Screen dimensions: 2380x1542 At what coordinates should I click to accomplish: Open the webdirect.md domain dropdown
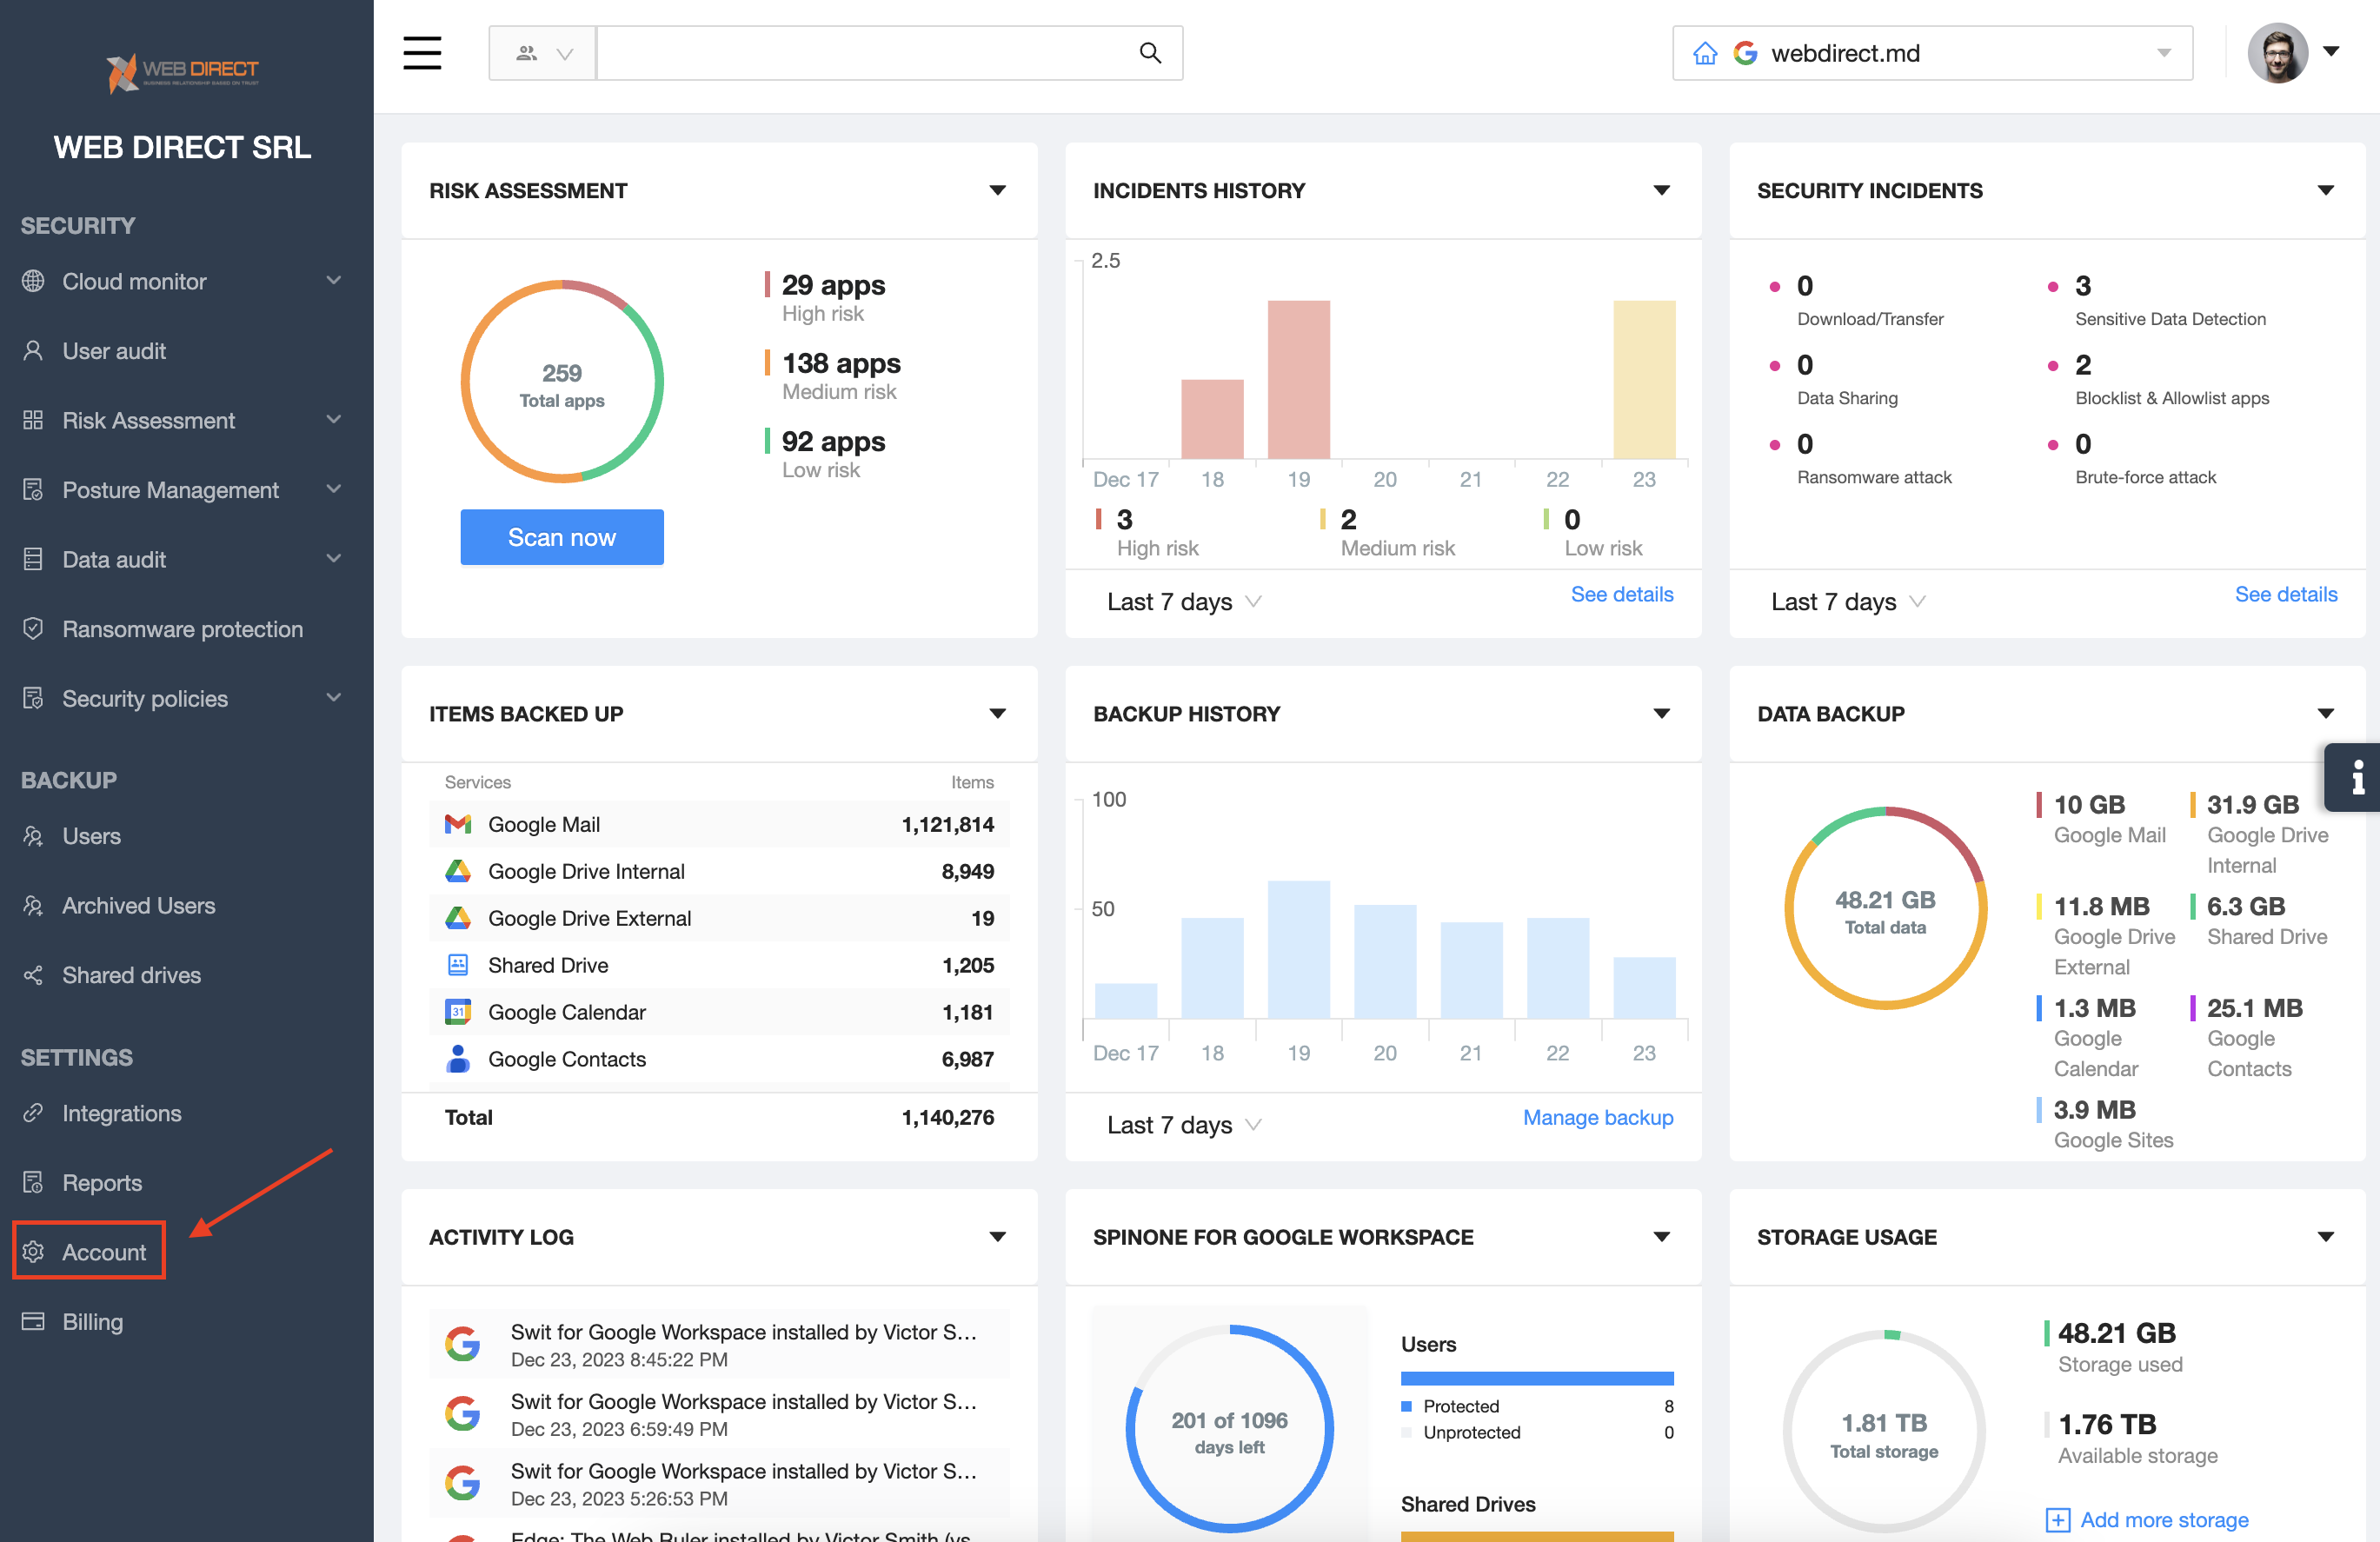point(2163,53)
